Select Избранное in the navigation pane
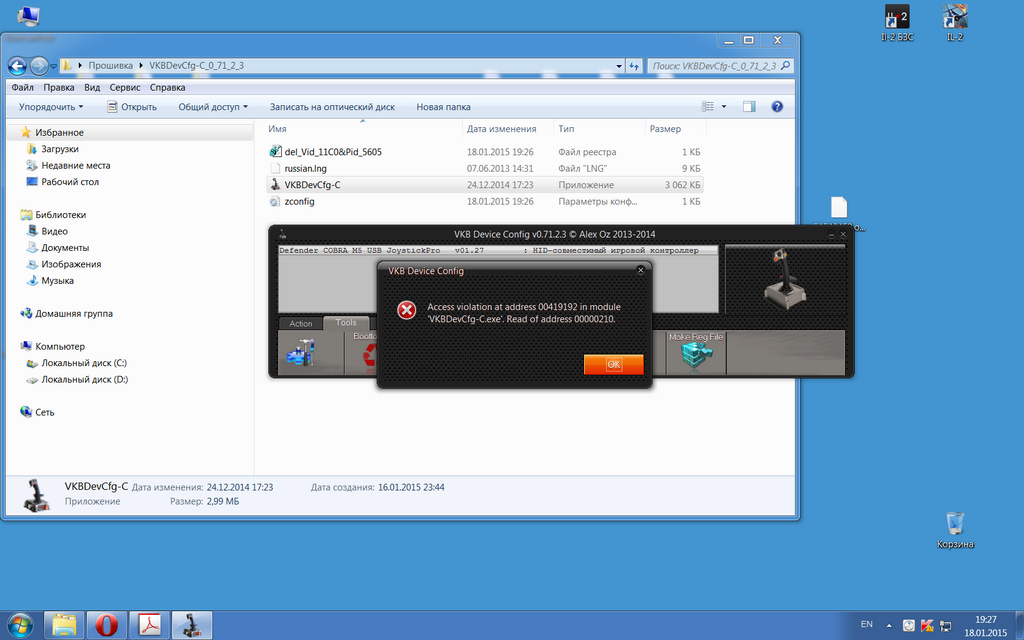Viewport: 1024px width, 640px height. pyautogui.click(x=59, y=133)
